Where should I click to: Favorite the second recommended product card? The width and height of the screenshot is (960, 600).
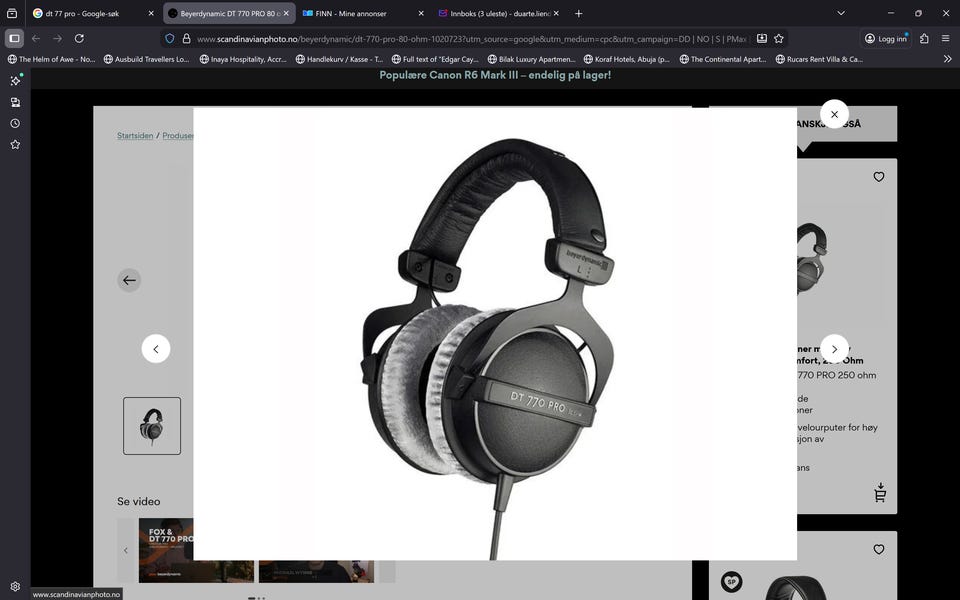coord(879,550)
